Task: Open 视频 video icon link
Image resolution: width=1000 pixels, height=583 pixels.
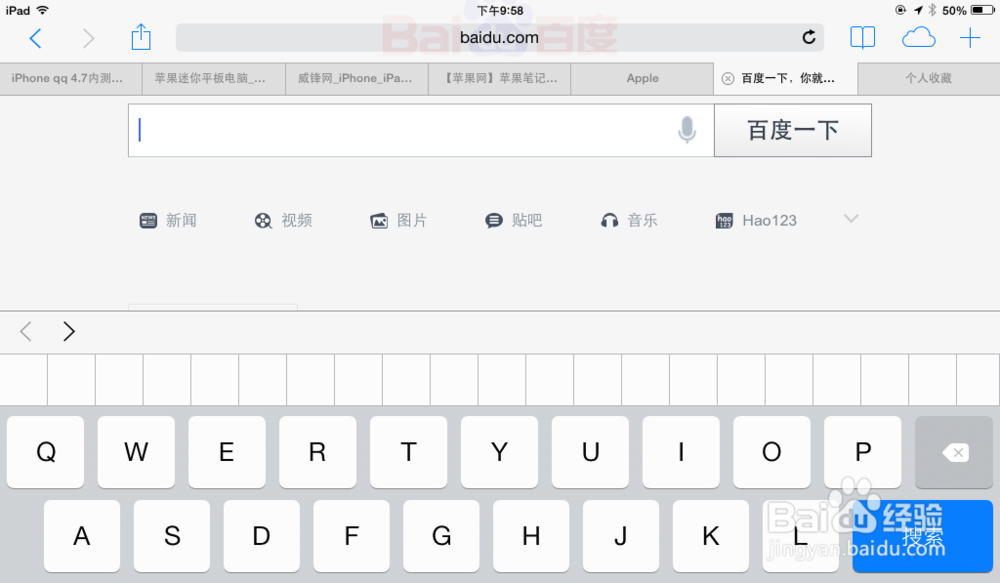Action: pos(283,221)
